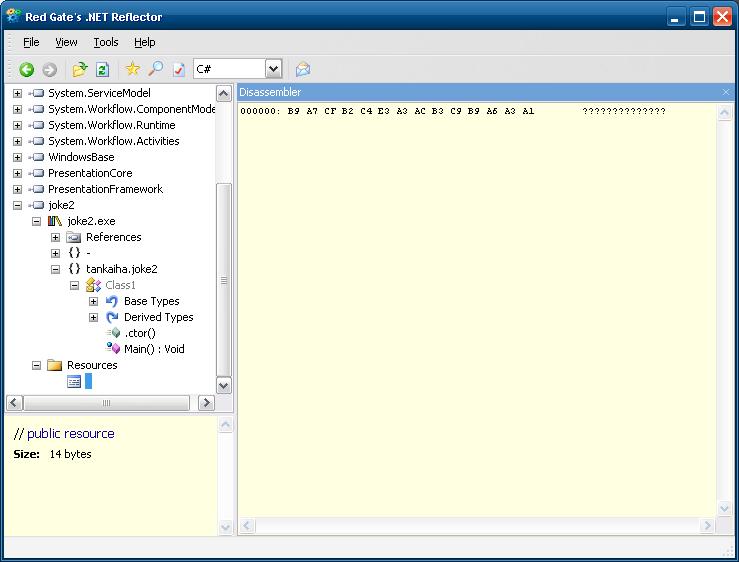Collapse the joke2.exe module node
Image resolution: width=739 pixels, height=562 pixels.
point(36,222)
